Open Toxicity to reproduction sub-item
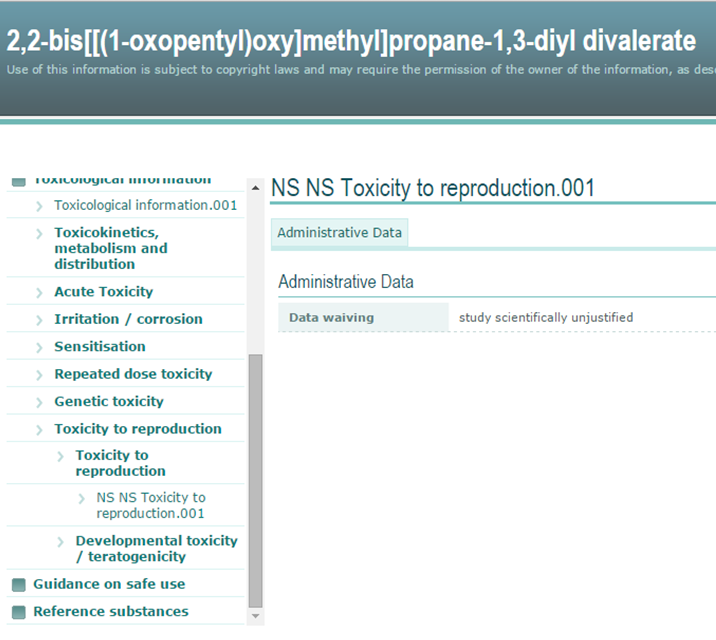Screen dimensions: 716x640 pyautogui.click(x=120, y=463)
